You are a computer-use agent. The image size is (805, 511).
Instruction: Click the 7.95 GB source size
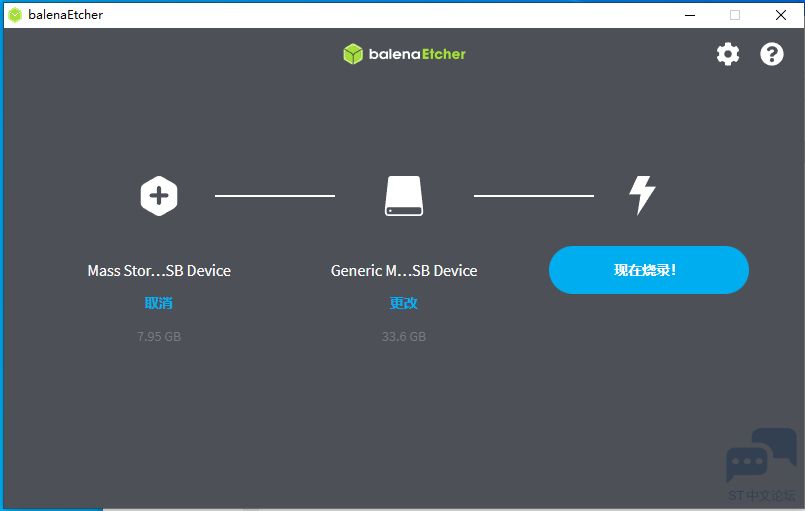(159, 337)
